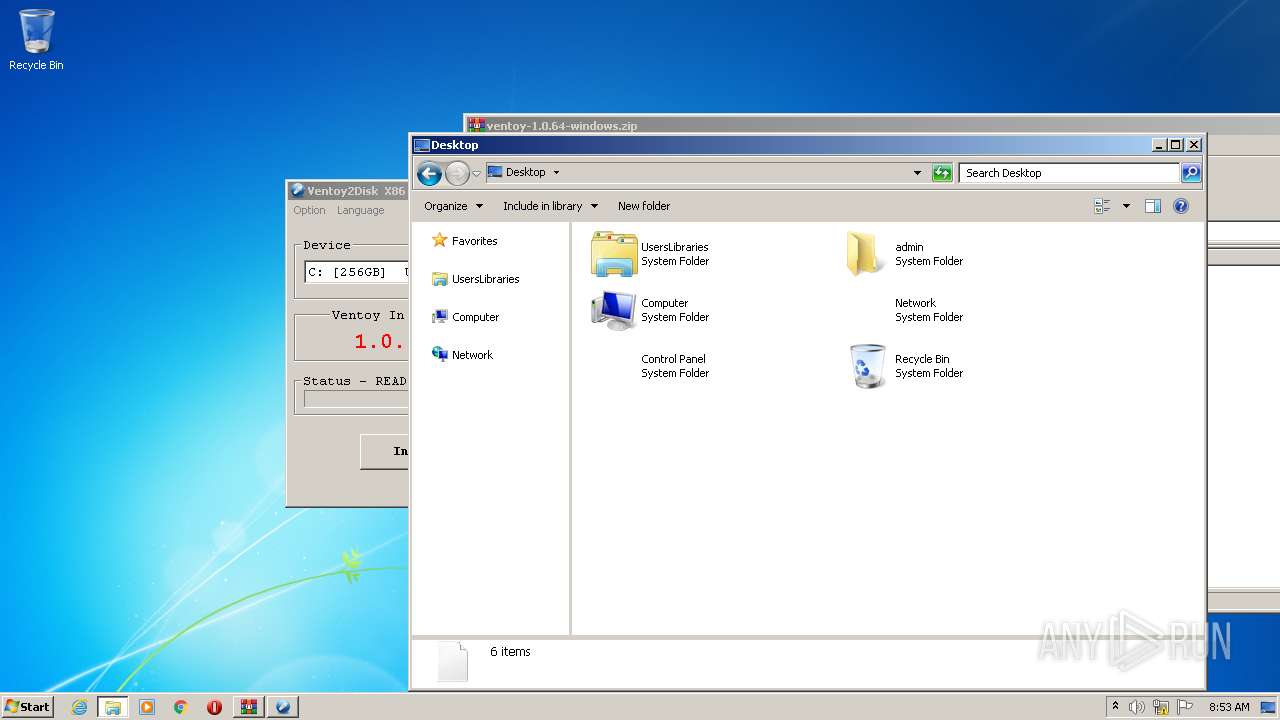Select the Network system folder item
1280x720 pixels.
[x=929, y=310]
